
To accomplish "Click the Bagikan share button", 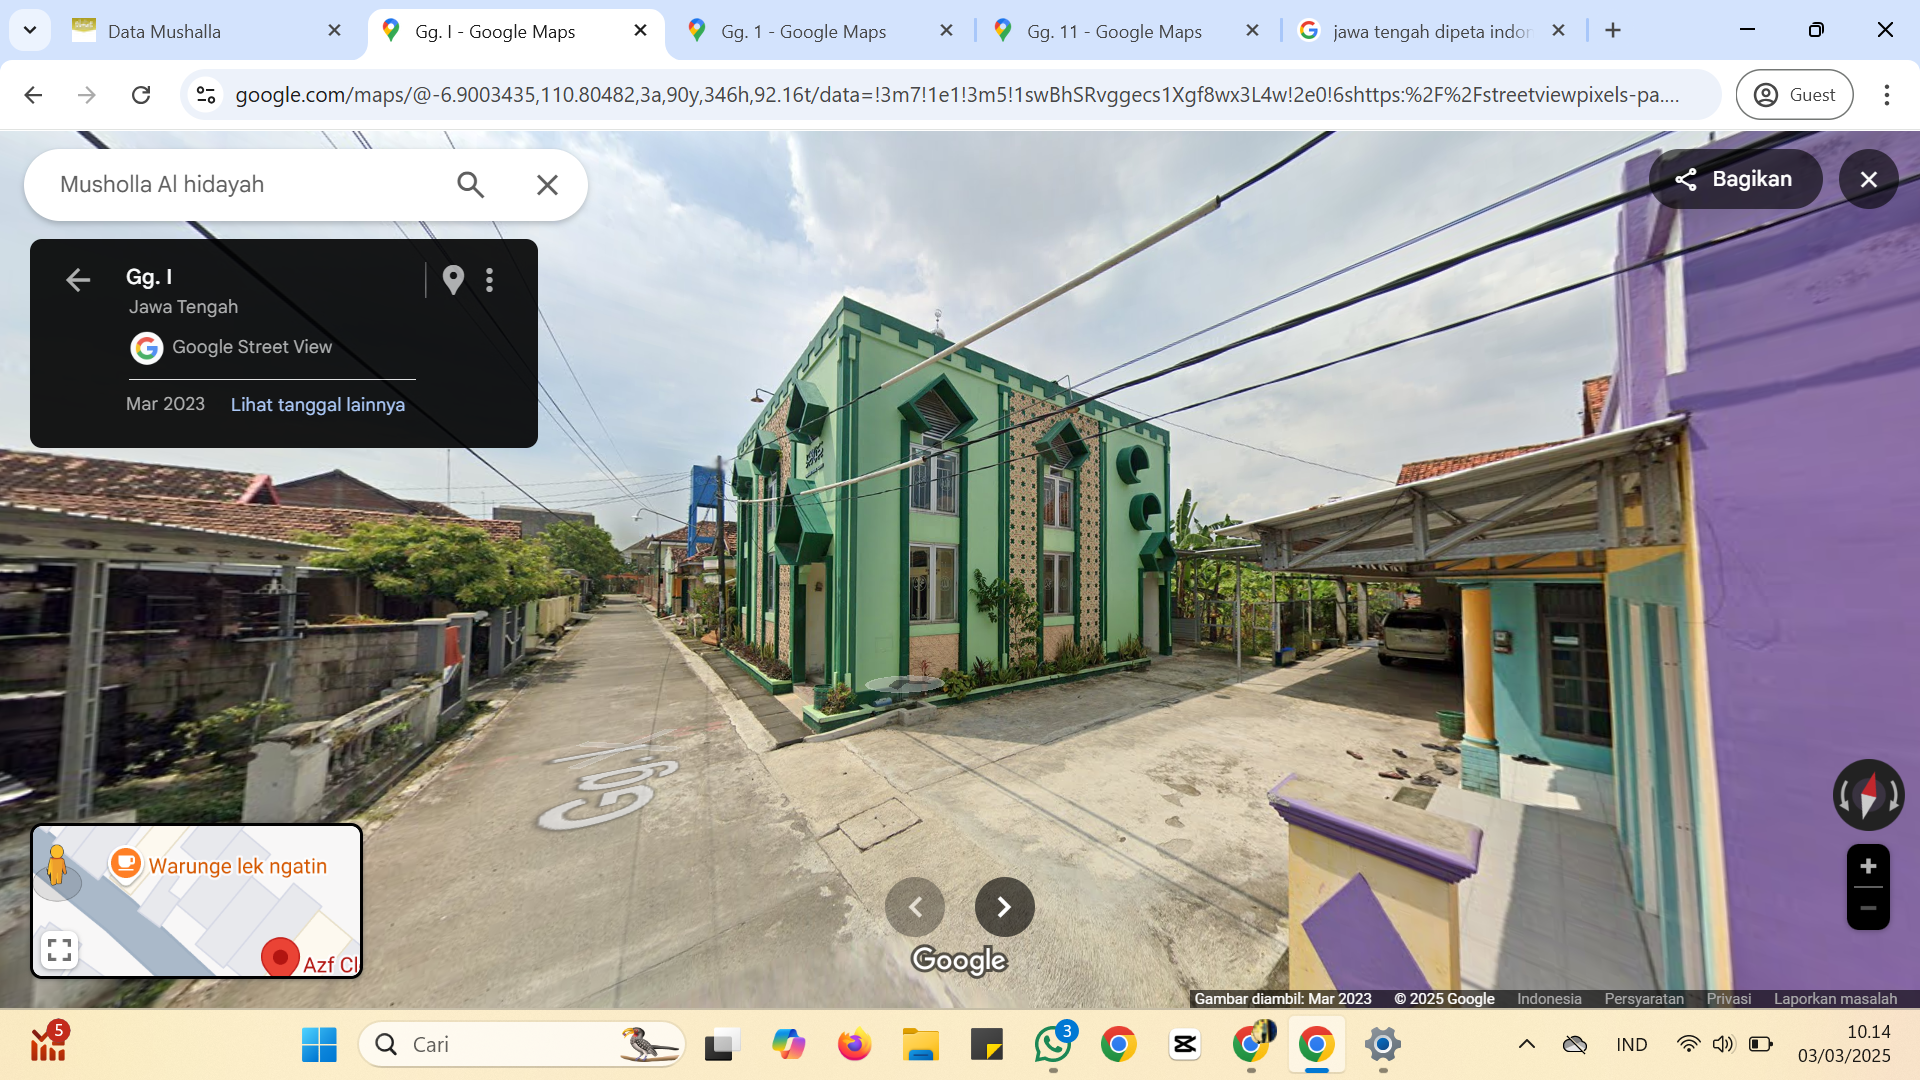I will click(1735, 179).
